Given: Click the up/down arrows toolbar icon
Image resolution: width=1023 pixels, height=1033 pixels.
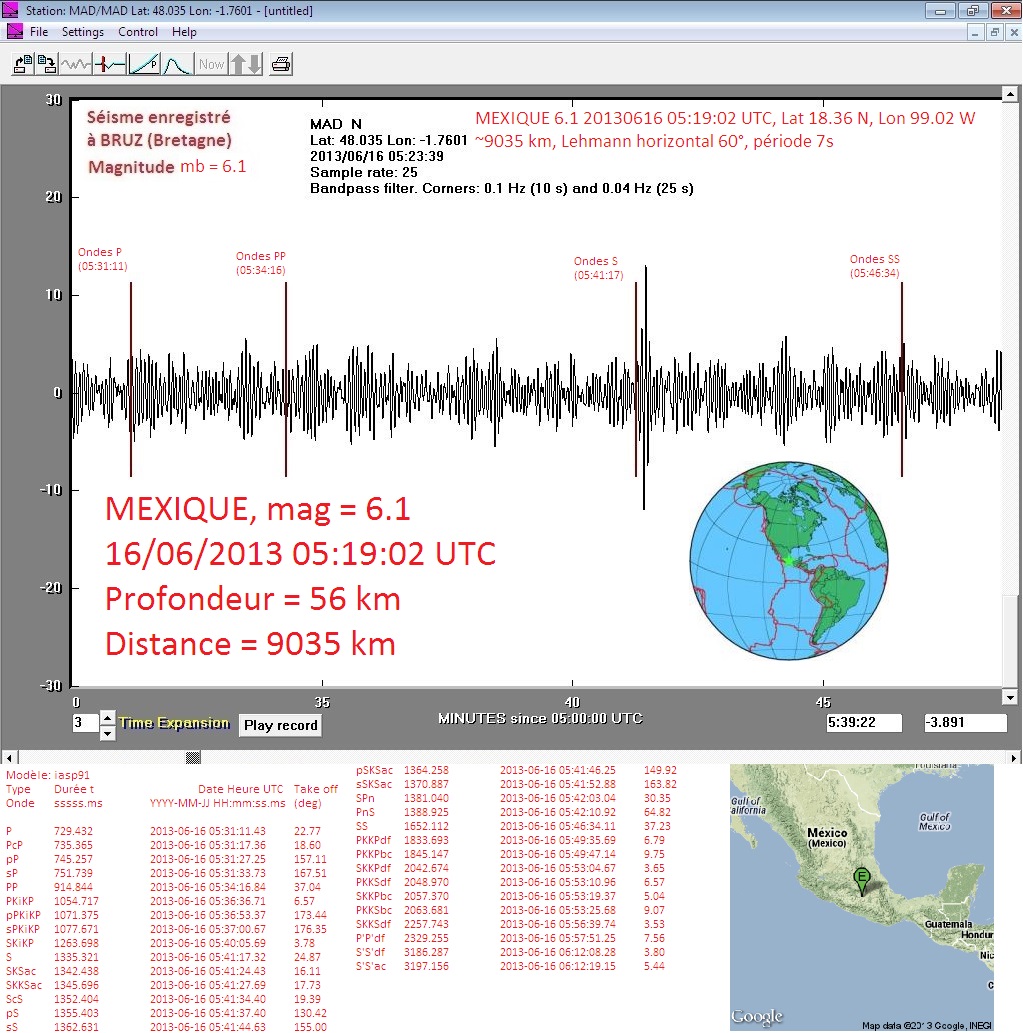Looking at the screenshot, I should (246, 65).
